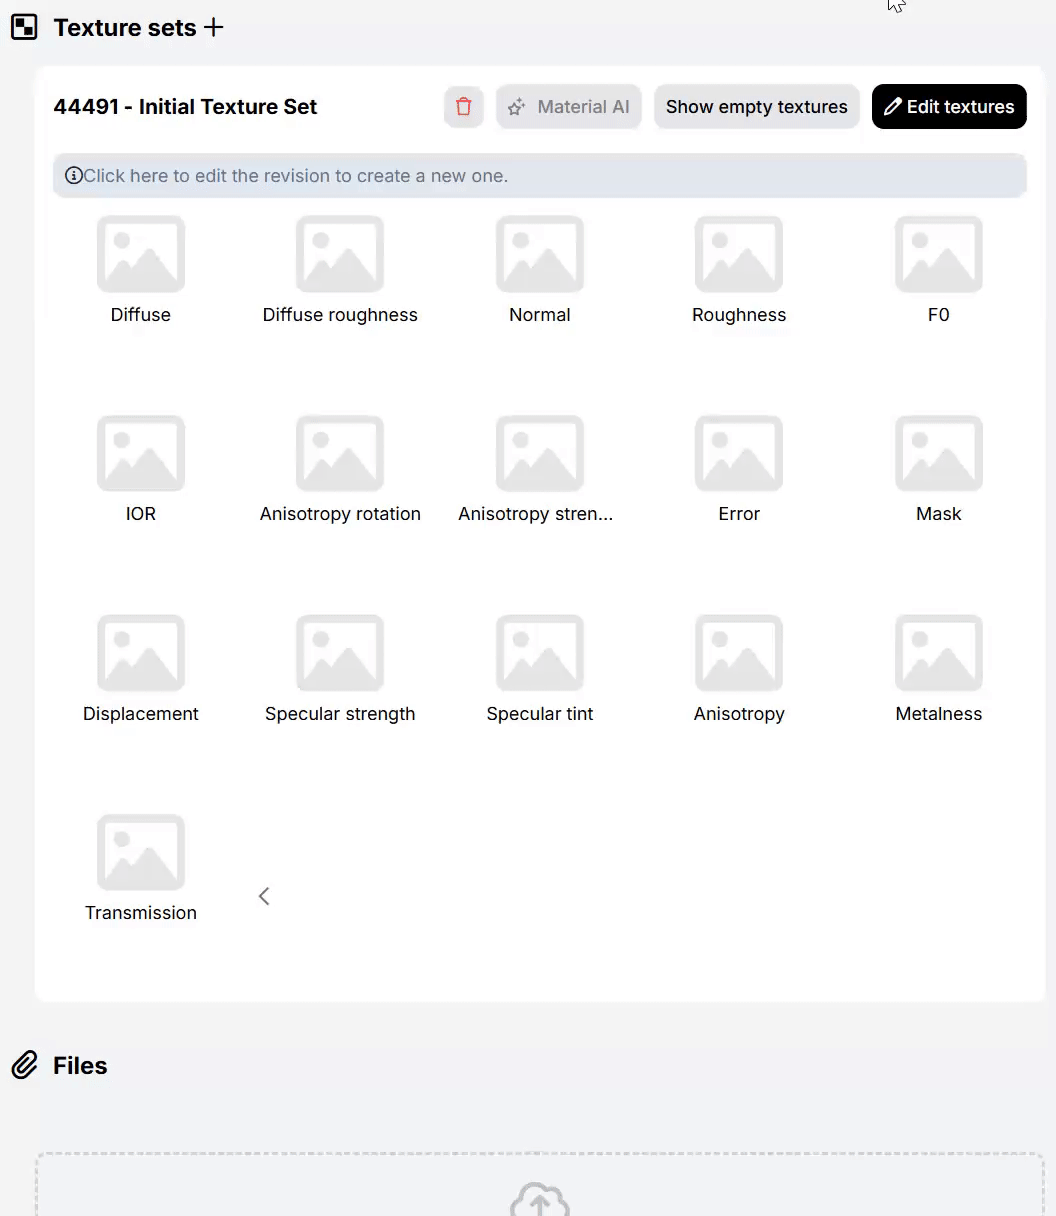Open the Diffuse roughness texture slot
This screenshot has height=1216, width=1056.
coord(340,254)
